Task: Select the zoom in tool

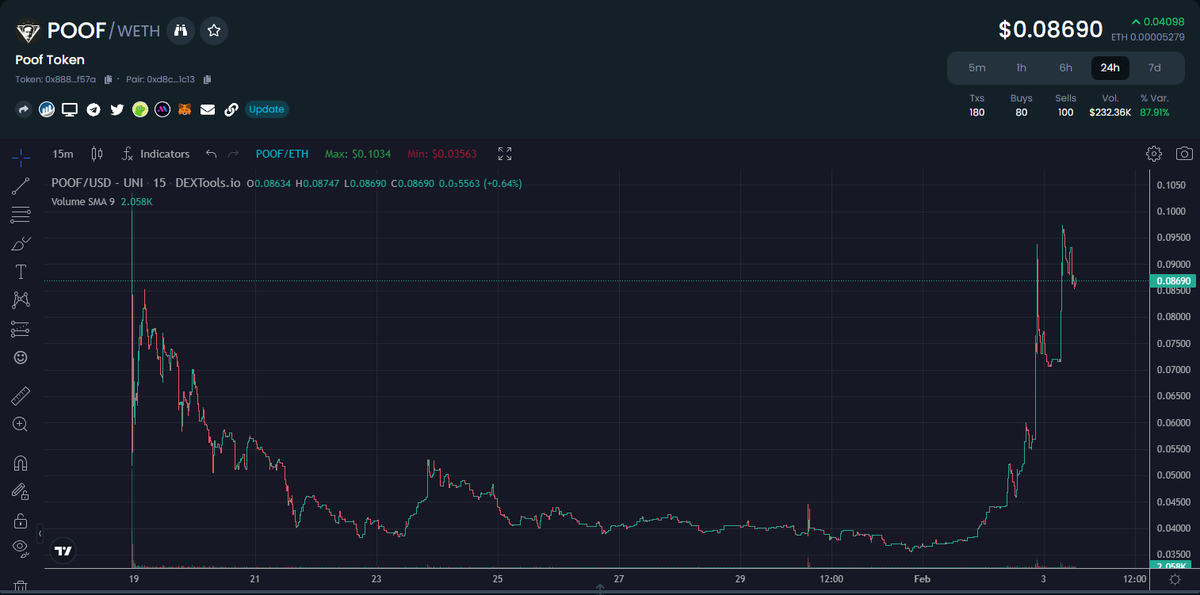Action: pyautogui.click(x=20, y=424)
